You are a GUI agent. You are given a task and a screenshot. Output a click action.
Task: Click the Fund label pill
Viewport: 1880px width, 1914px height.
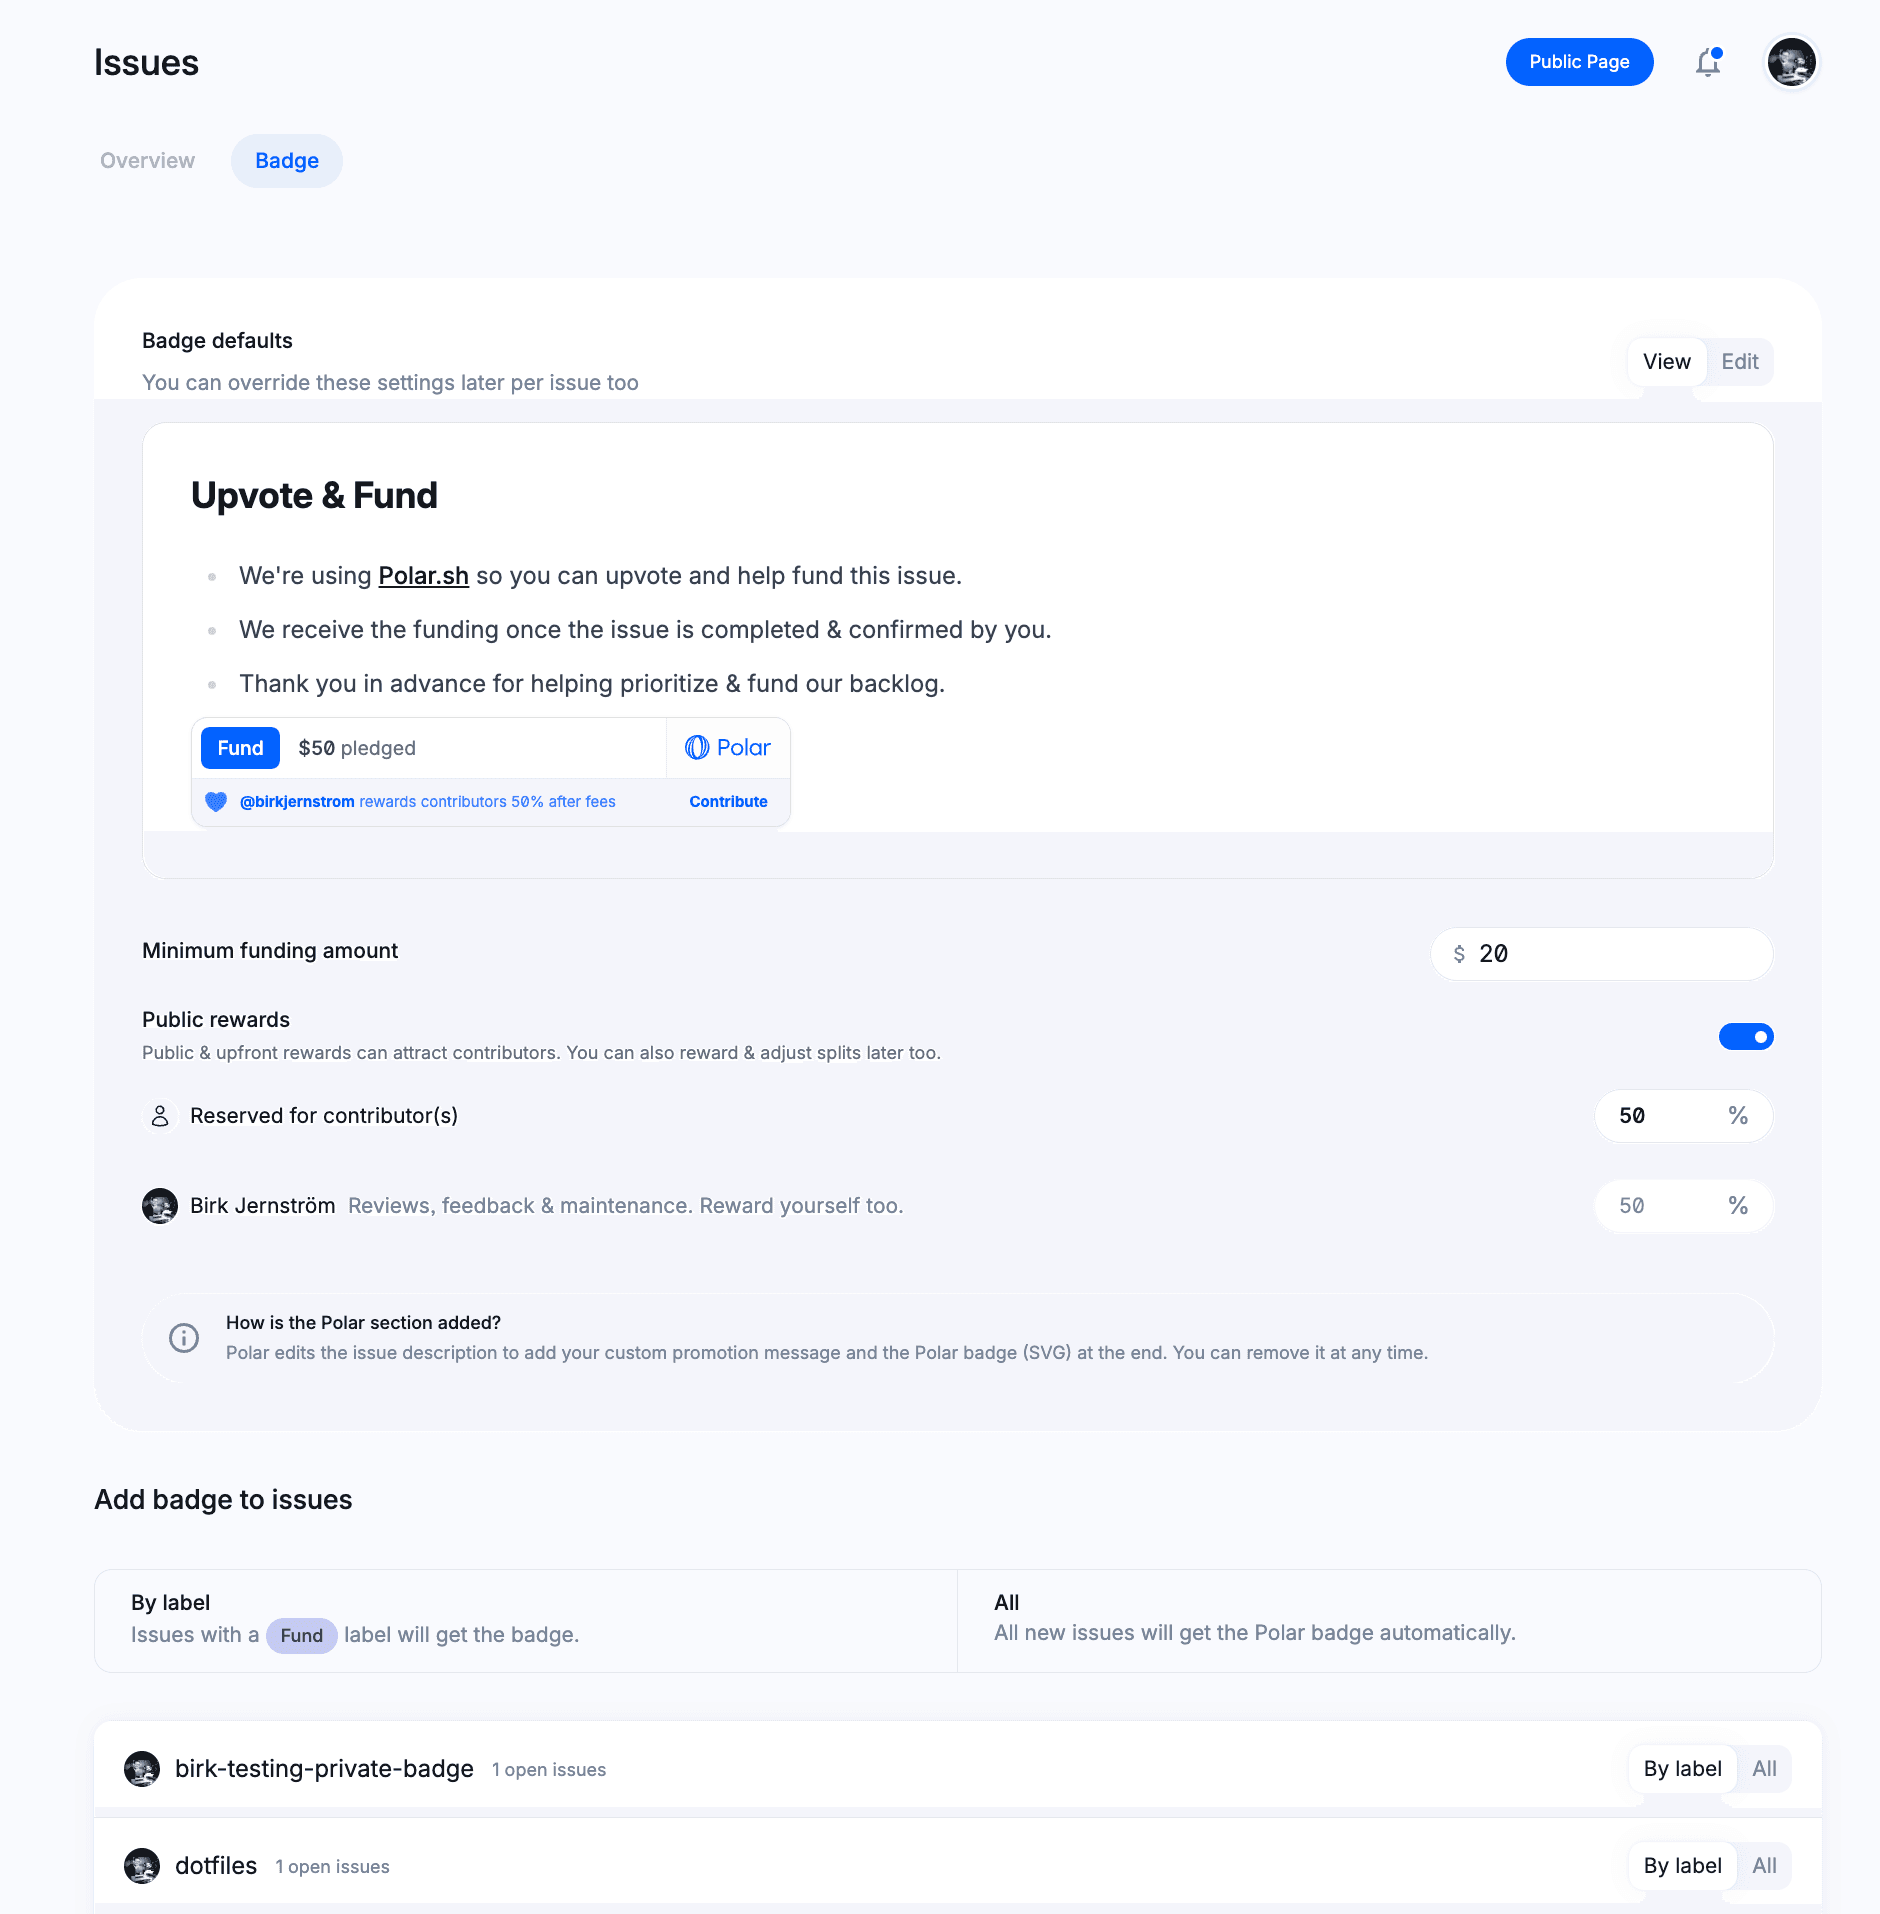(302, 1635)
